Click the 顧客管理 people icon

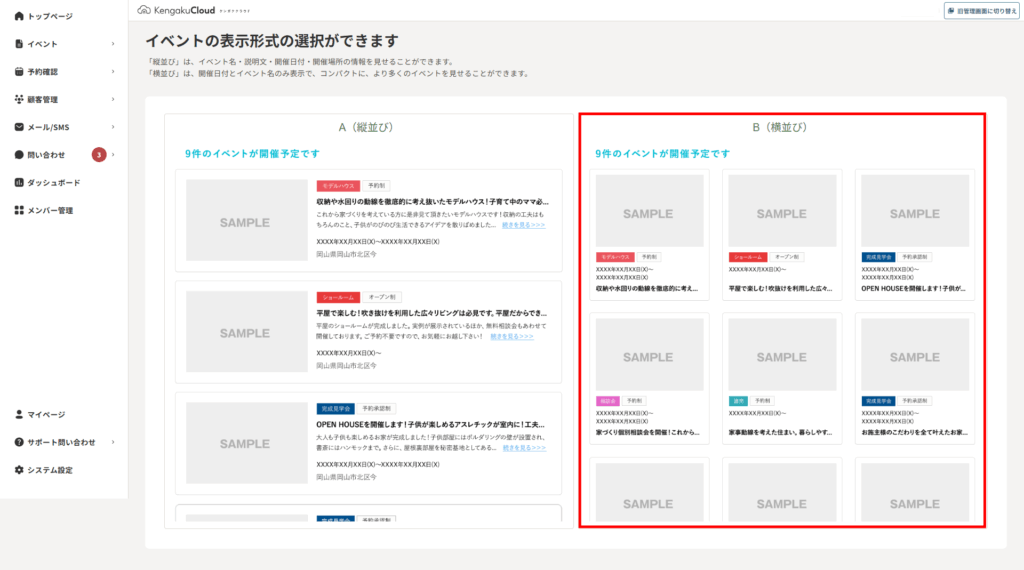(x=19, y=99)
